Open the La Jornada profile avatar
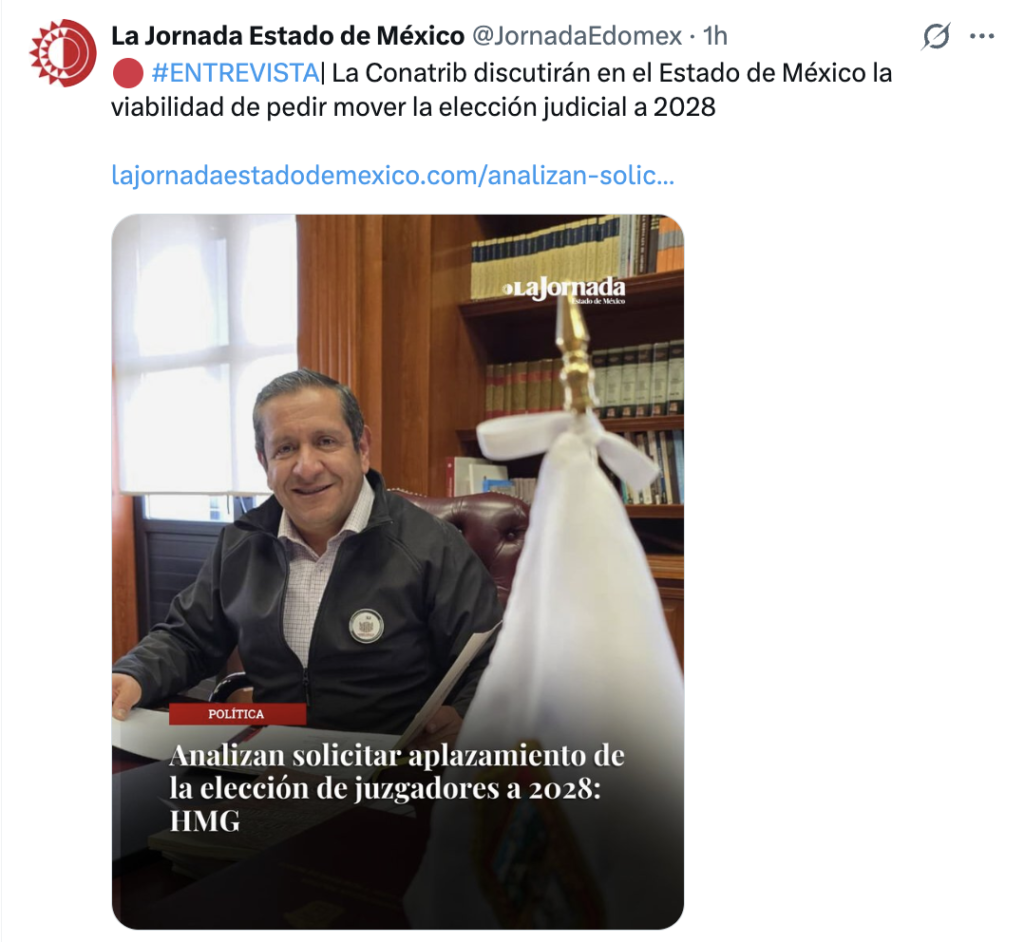 tap(63, 53)
